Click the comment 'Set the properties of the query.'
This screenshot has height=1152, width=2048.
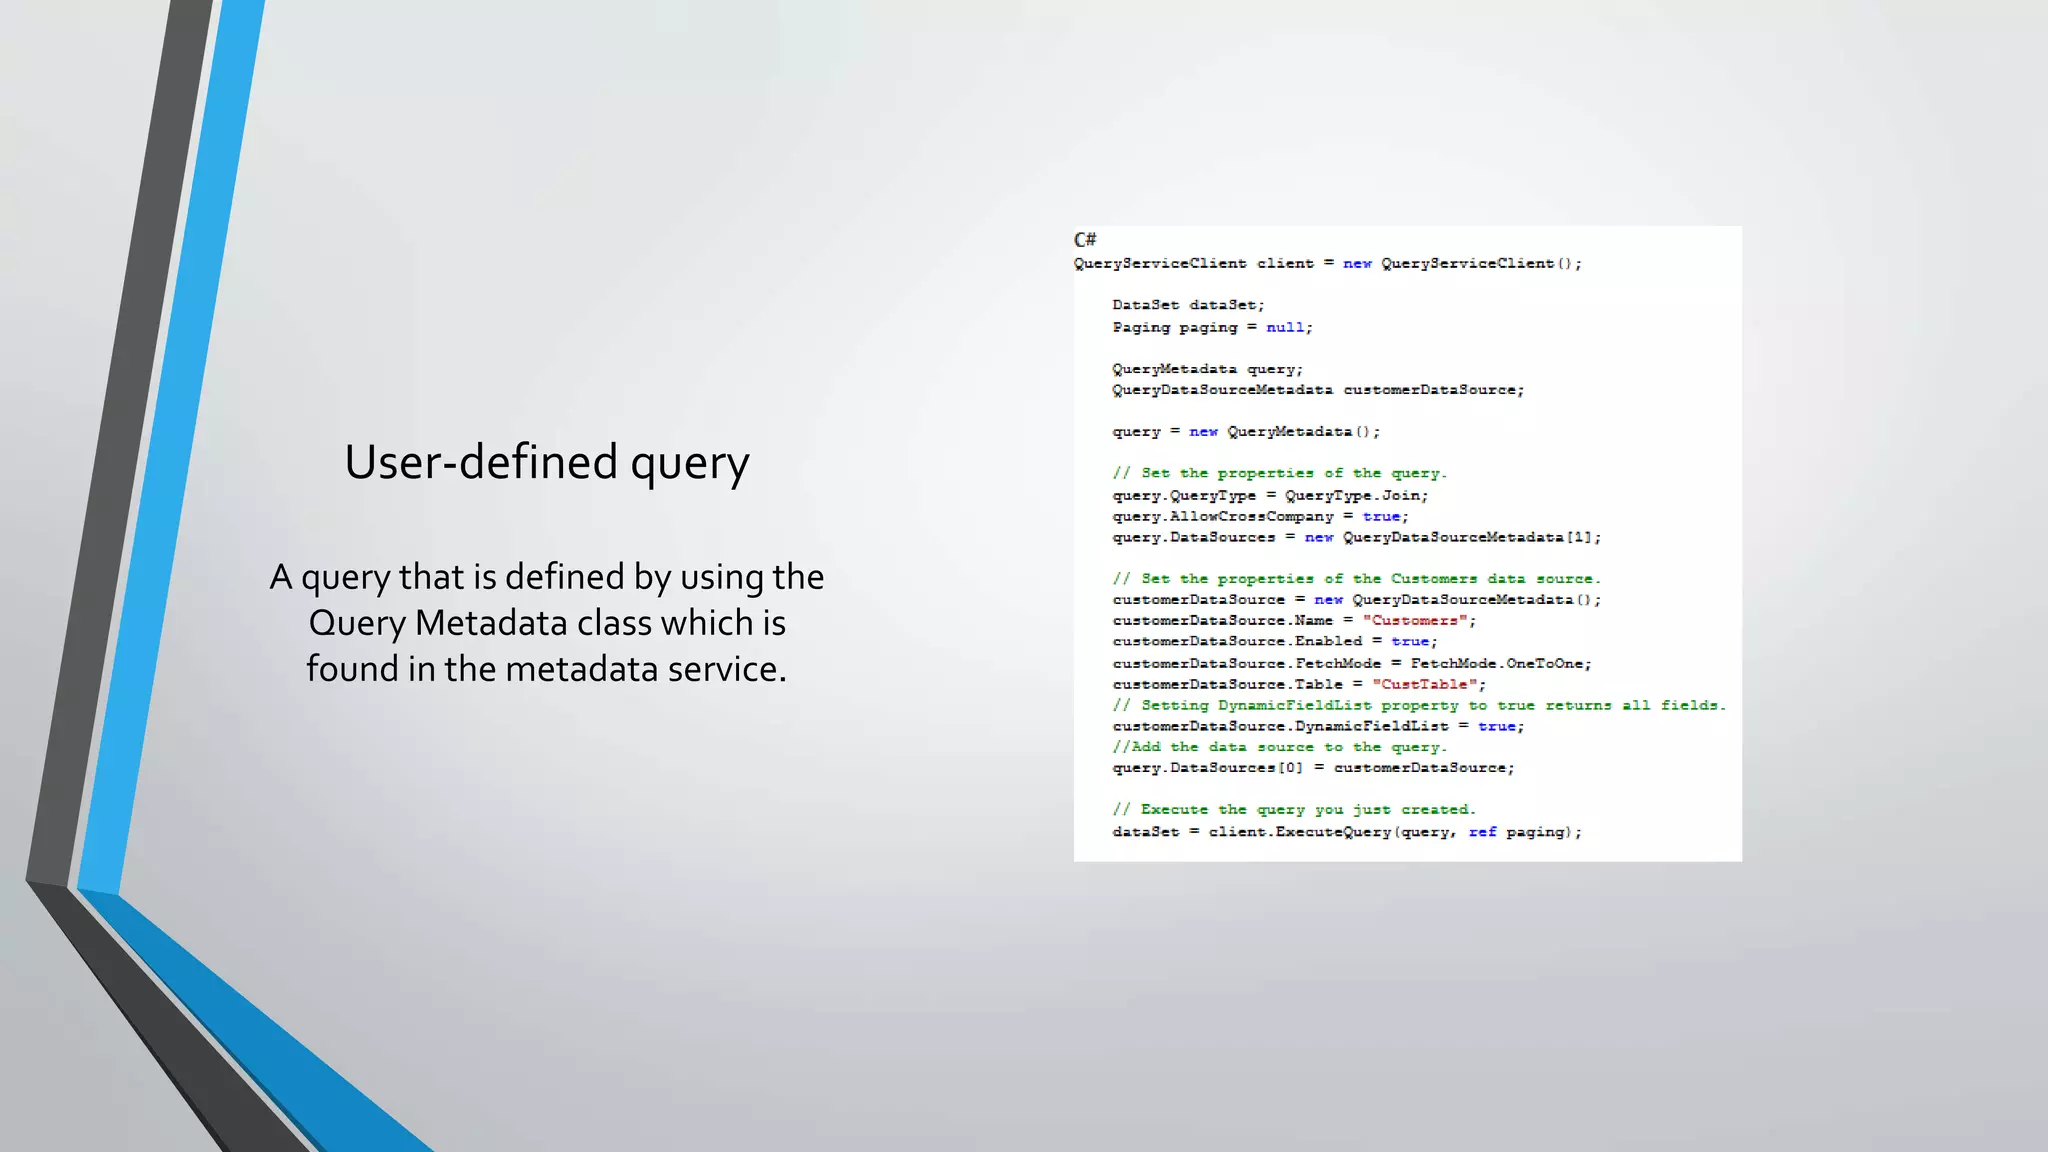click(1280, 473)
